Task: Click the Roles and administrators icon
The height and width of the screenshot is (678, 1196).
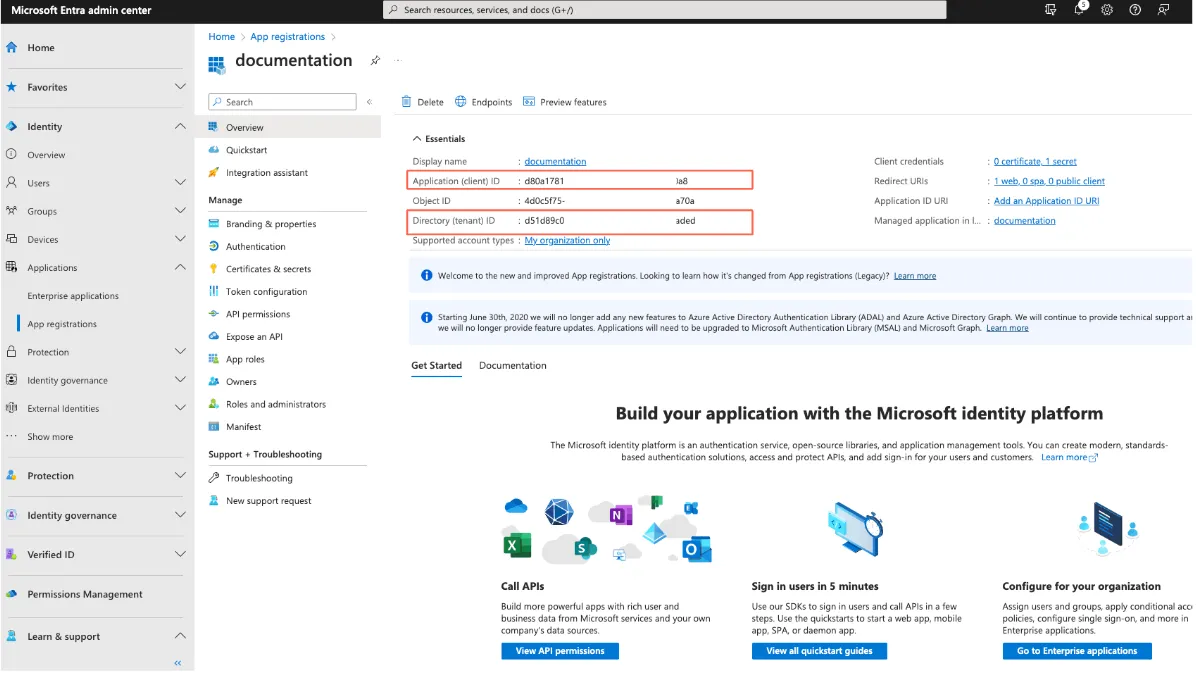Action: point(214,404)
